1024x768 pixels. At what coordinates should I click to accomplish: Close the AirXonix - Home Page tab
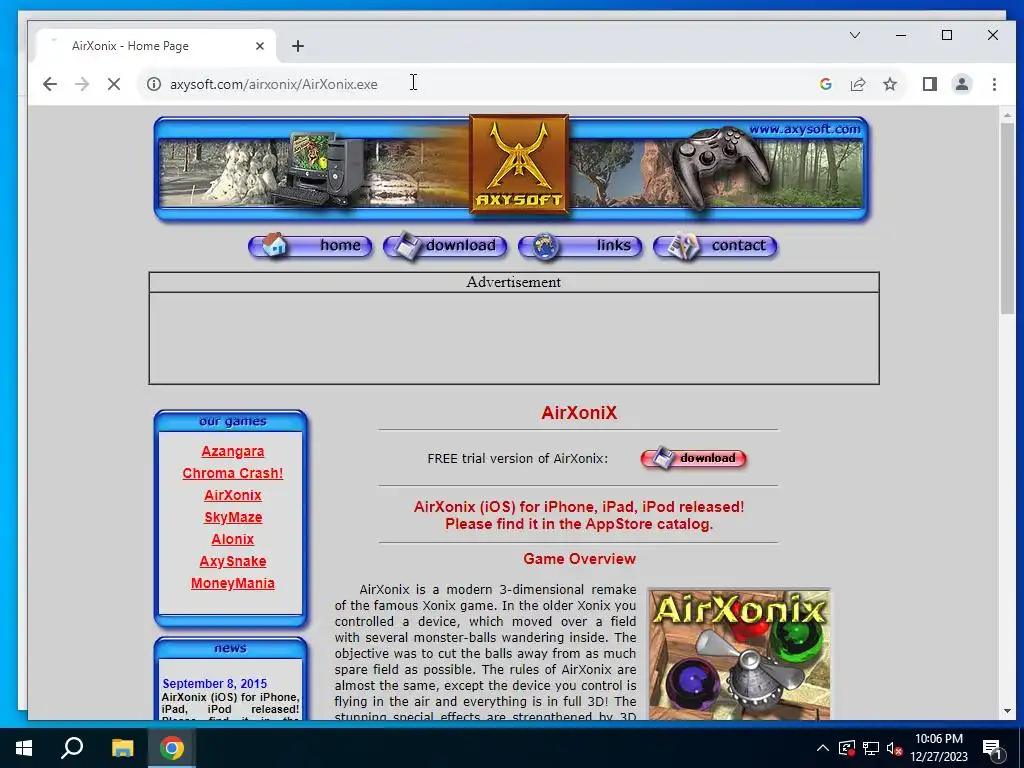[260, 46]
